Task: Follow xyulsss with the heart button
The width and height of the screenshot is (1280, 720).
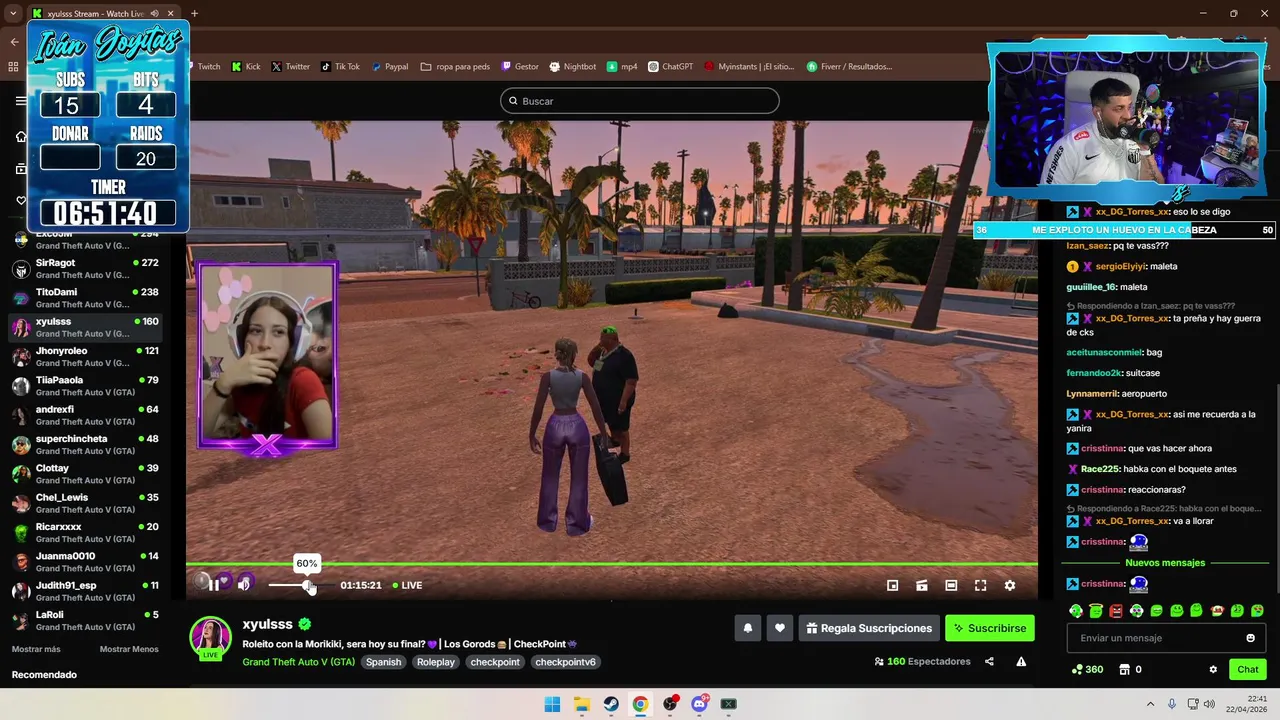Action: coord(780,628)
